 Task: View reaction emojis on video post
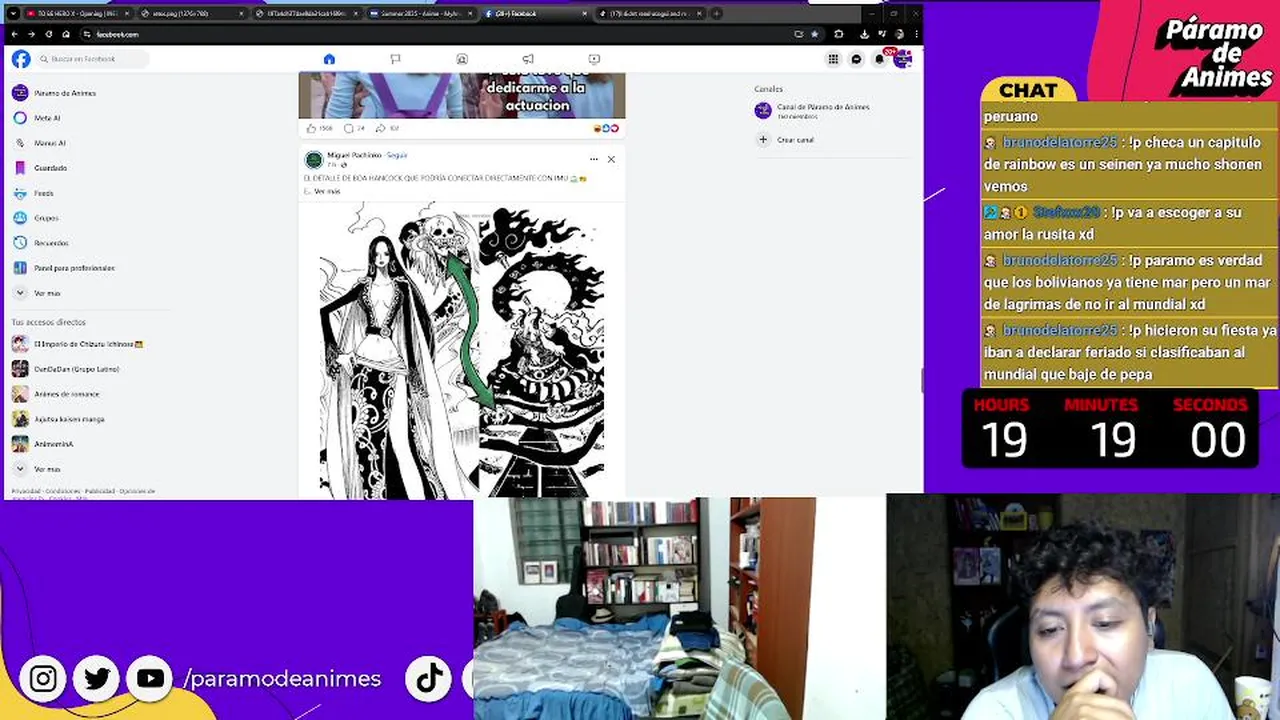click(607, 128)
